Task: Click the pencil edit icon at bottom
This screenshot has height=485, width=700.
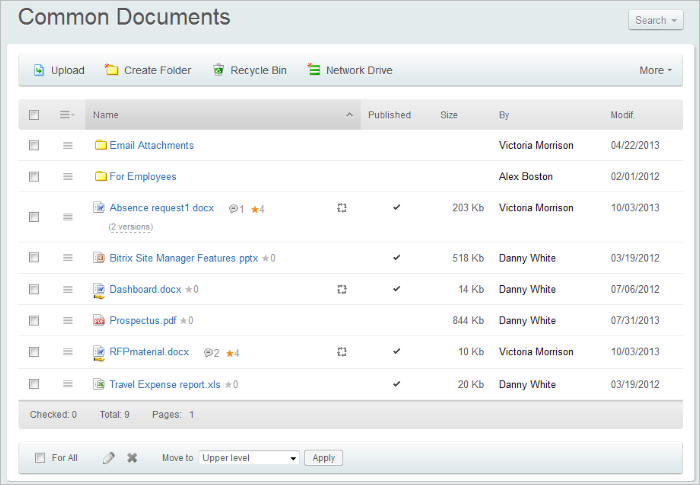Action: pos(109,458)
